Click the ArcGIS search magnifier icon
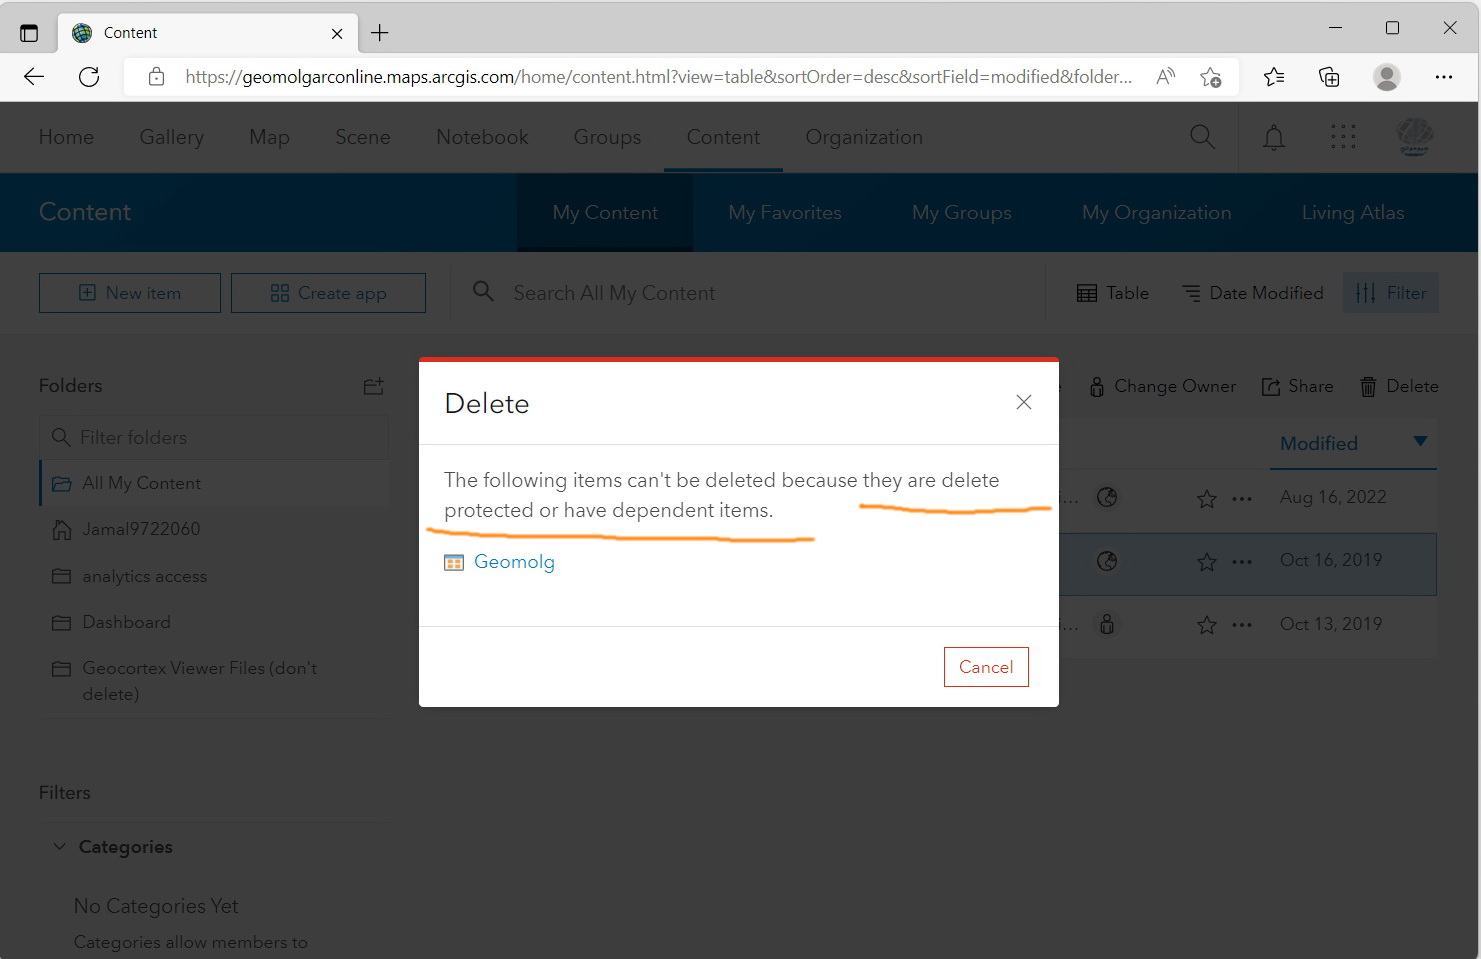This screenshot has width=1481, height=959. [1203, 137]
